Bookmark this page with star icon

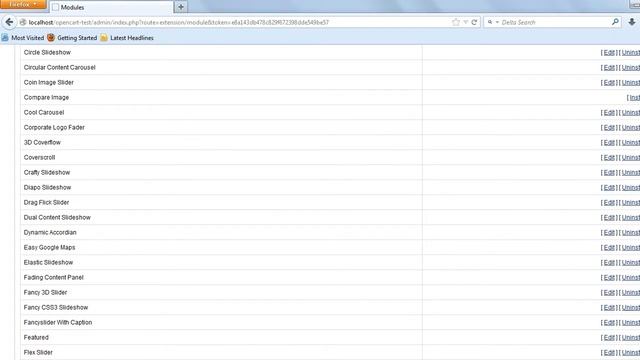[456, 22]
